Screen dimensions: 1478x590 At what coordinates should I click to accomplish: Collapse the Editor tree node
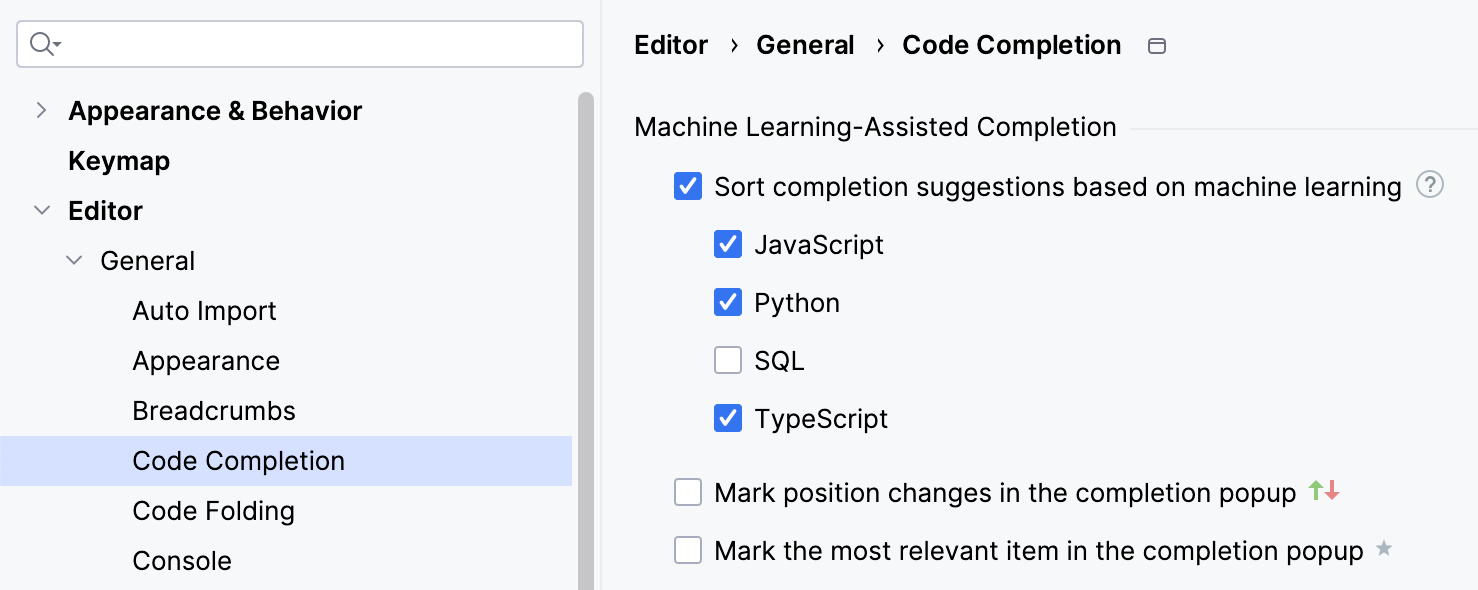41,211
